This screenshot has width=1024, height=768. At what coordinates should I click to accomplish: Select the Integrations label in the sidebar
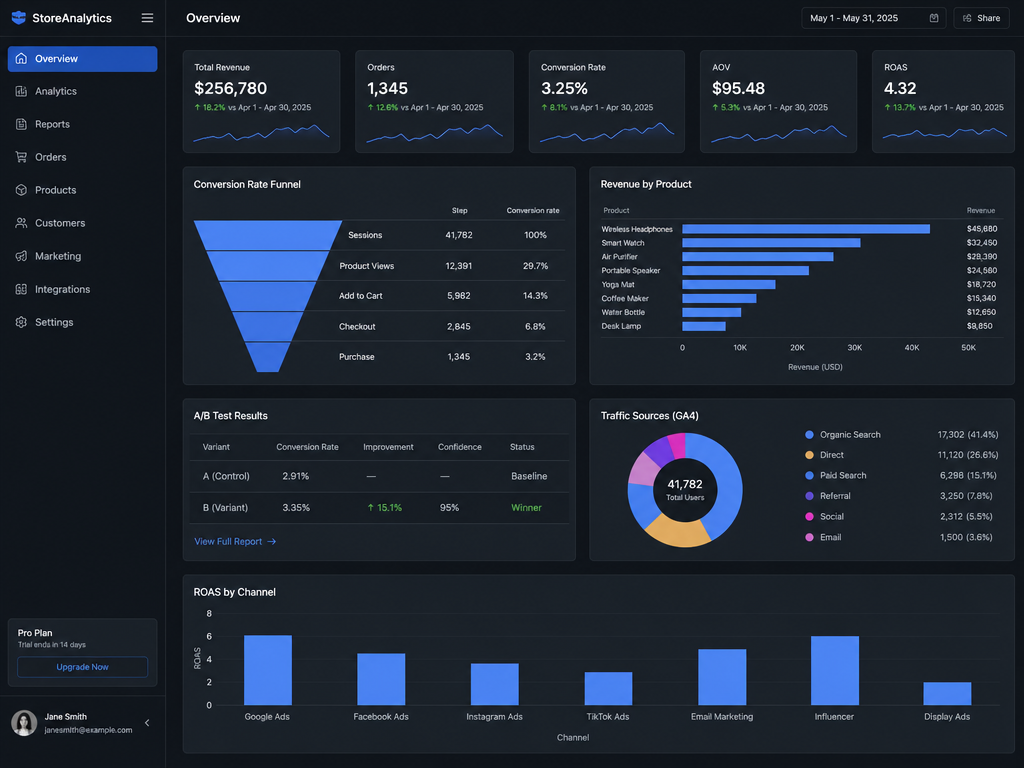pyautogui.click(x=63, y=289)
